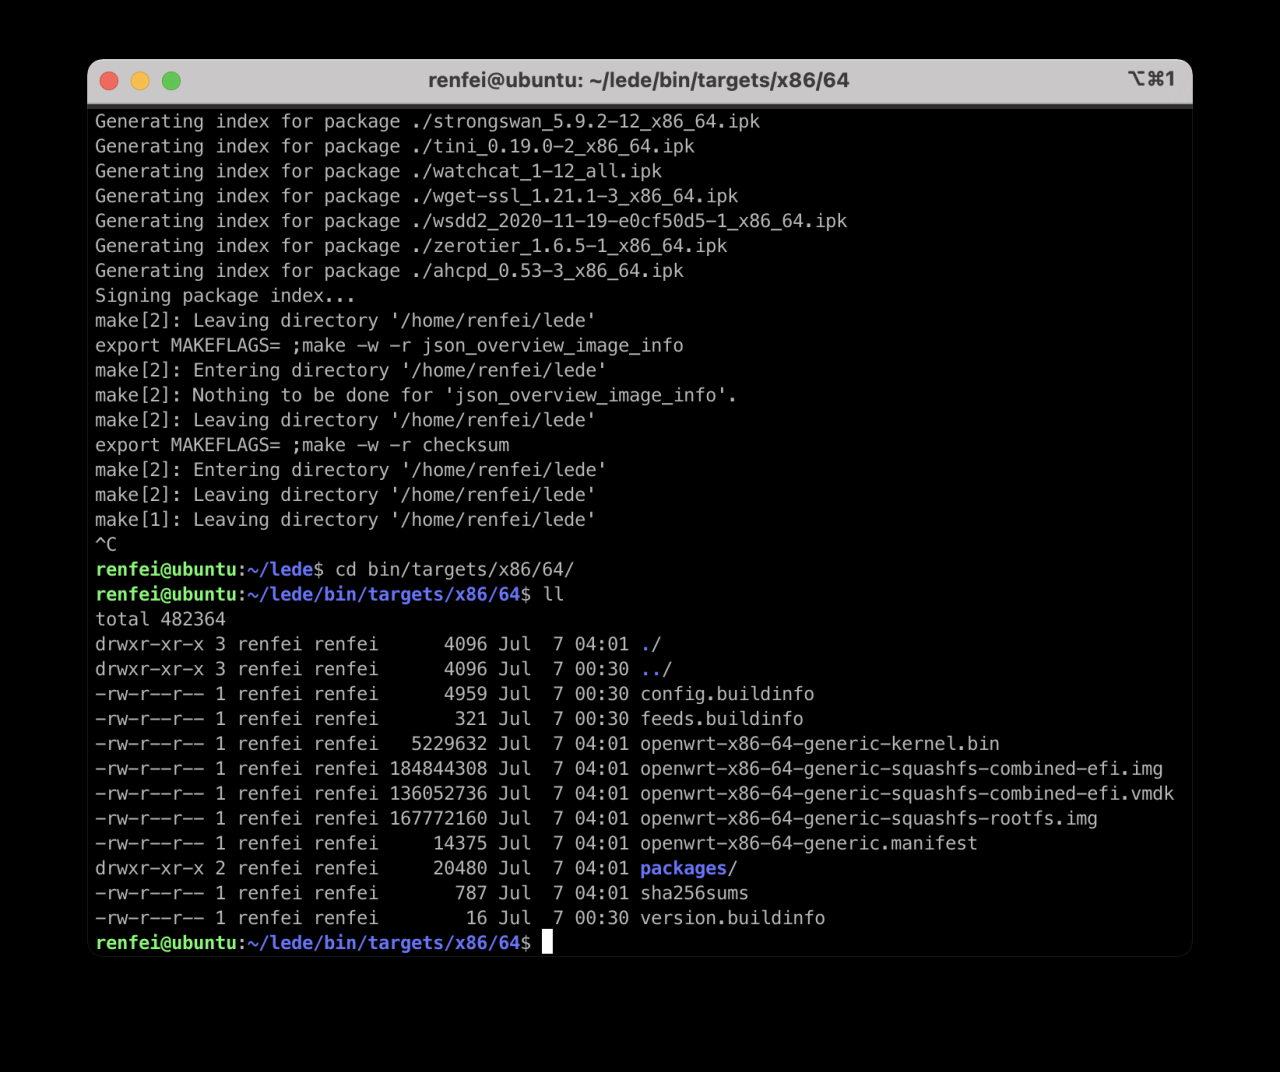Screen dimensions: 1280x1072
Task: Click the terminal cursor at the last prompt
Action: tap(547, 942)
